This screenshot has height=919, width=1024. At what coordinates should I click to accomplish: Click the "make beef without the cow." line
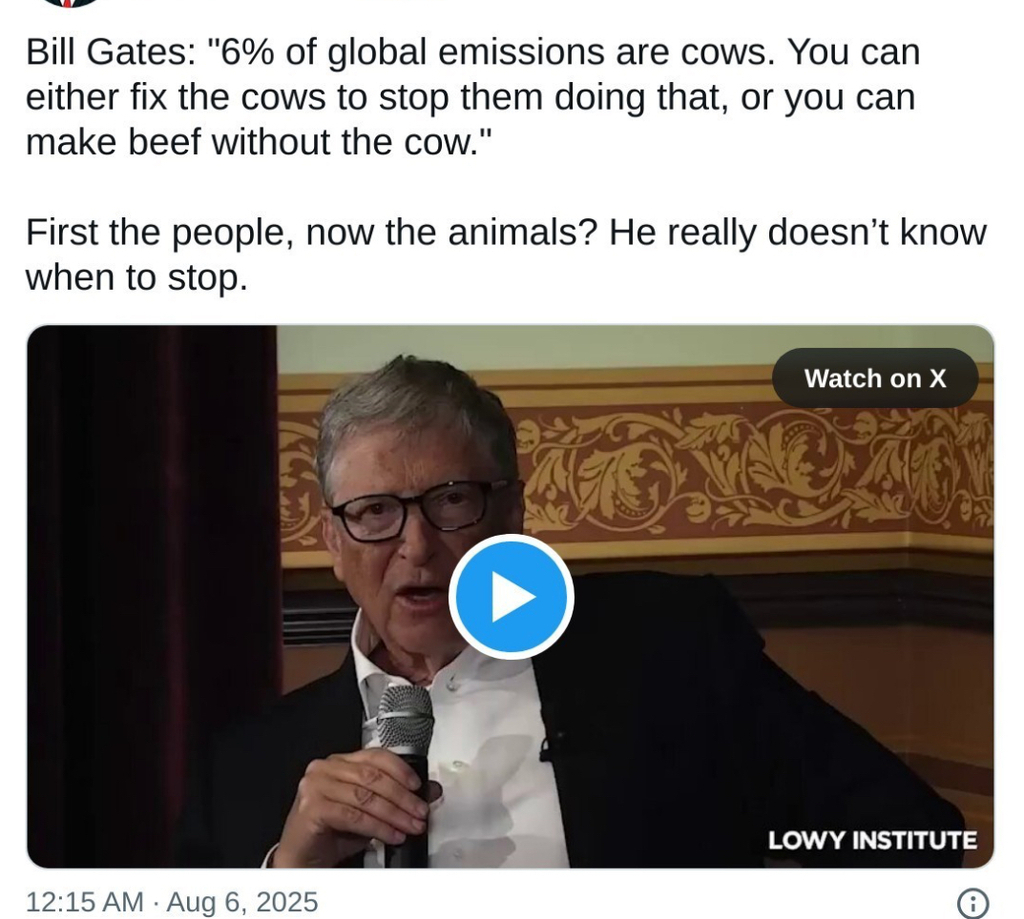coord(259,142)
